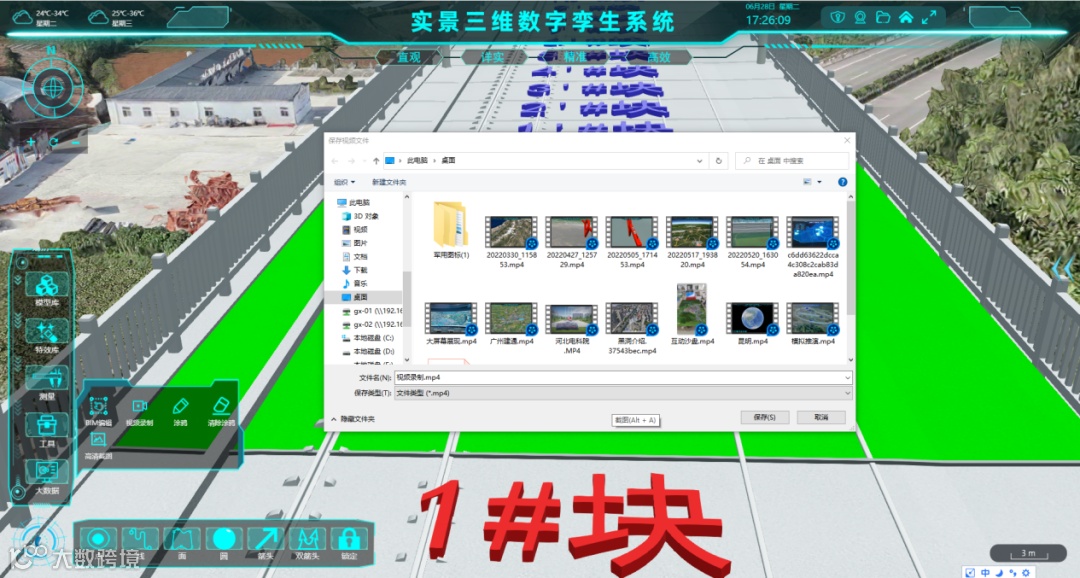
Task: Select 3D 对象 in navigation tree
Action: coord(361,216)
